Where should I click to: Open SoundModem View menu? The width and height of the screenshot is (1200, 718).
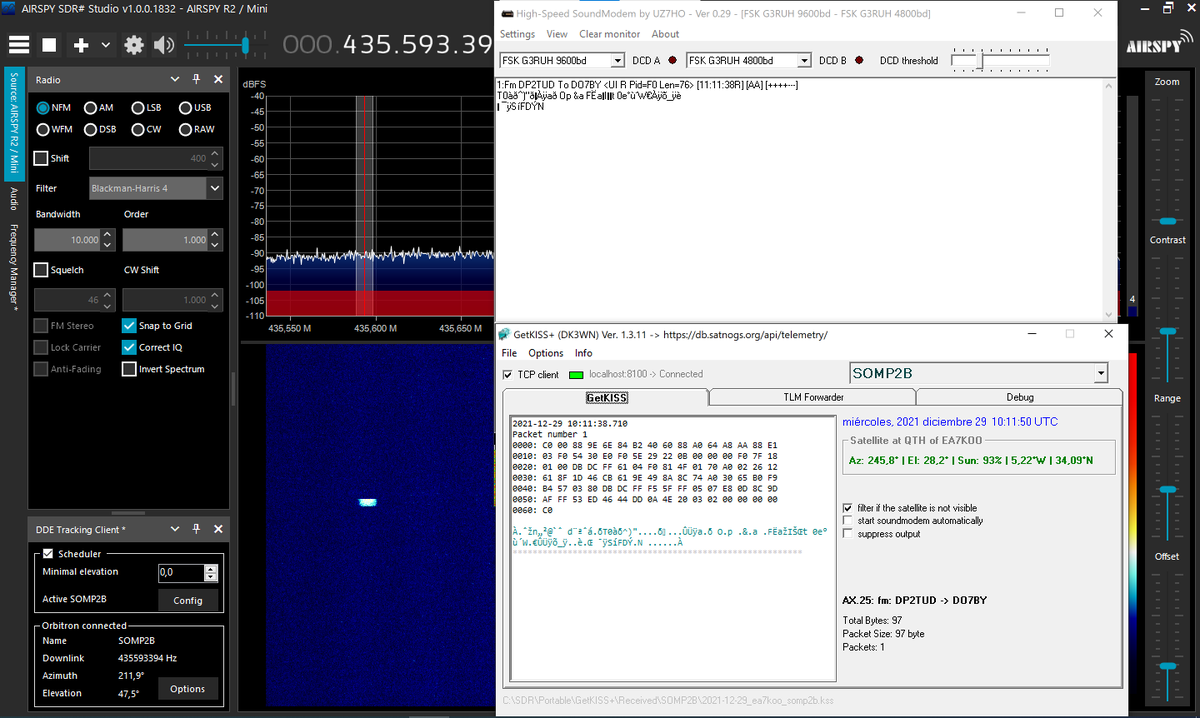coord(557,34)
